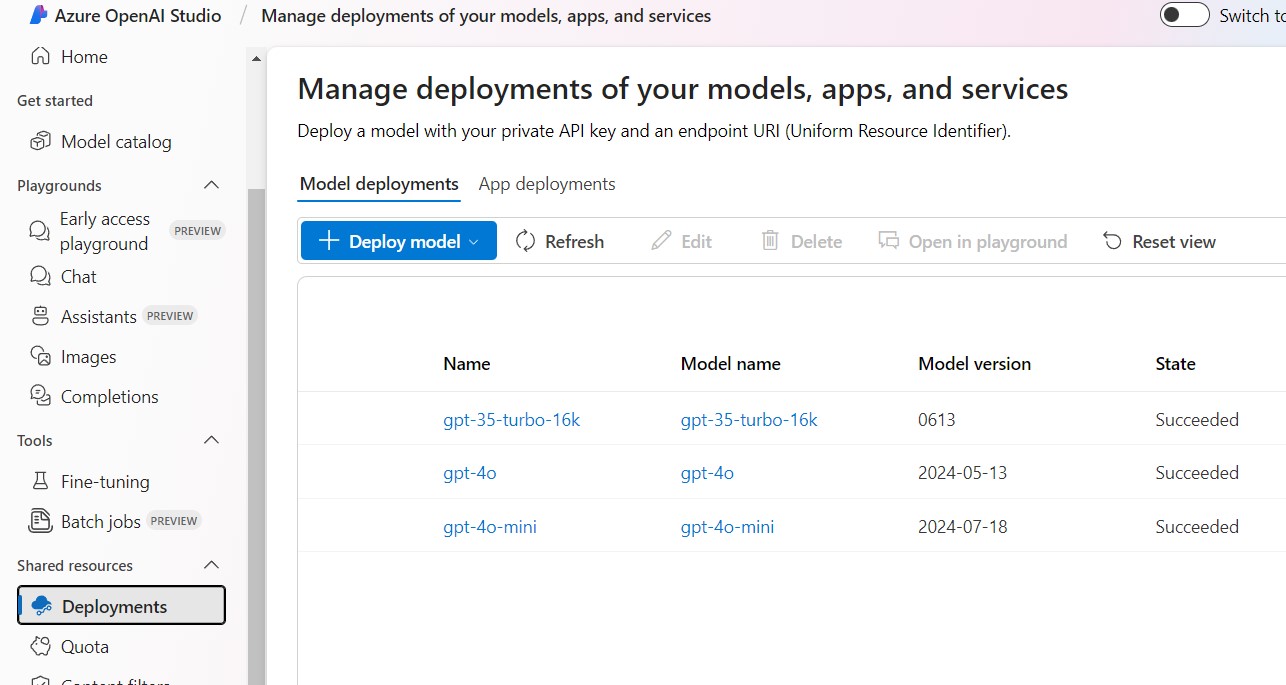This screenshot has width=1286, height=685.
Task: Click the Deployments cloud icon
Action: click(x=41, y=606)
